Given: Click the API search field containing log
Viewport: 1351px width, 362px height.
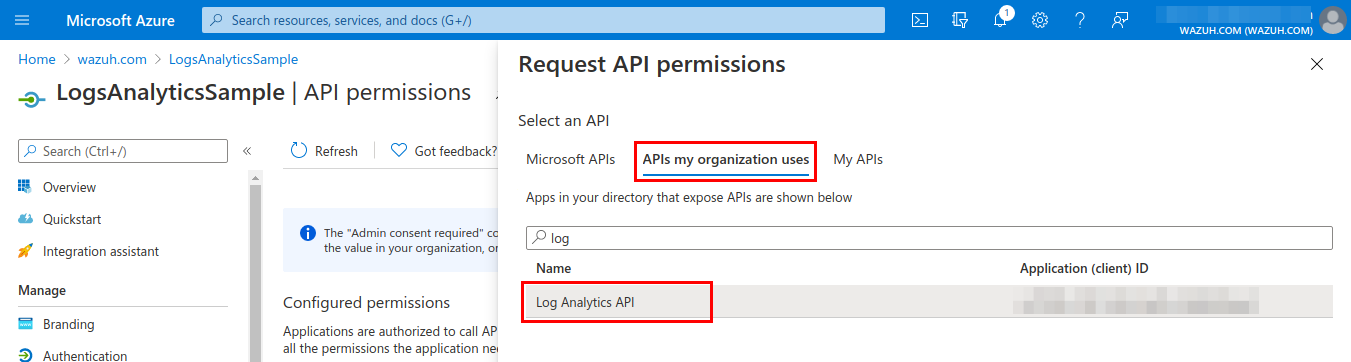Looking at the screenshot, I should [929, 238].
